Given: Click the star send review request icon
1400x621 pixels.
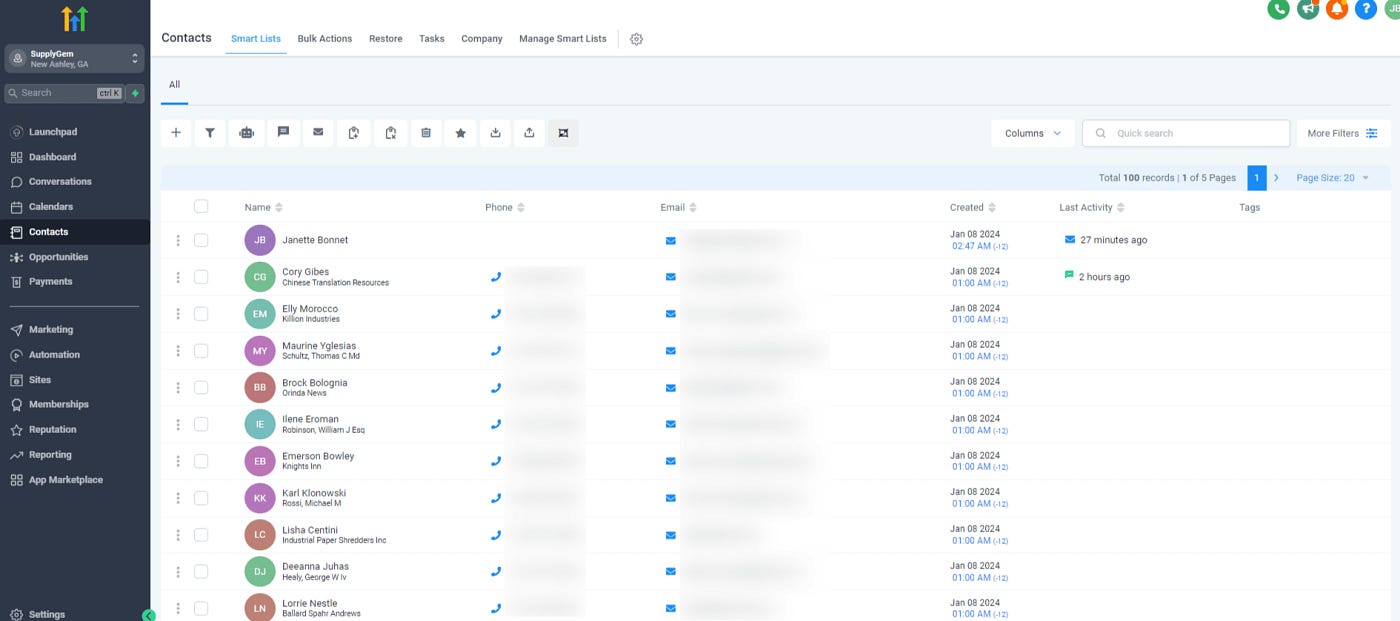Looking at the screenshot, I should click(460, 133).
